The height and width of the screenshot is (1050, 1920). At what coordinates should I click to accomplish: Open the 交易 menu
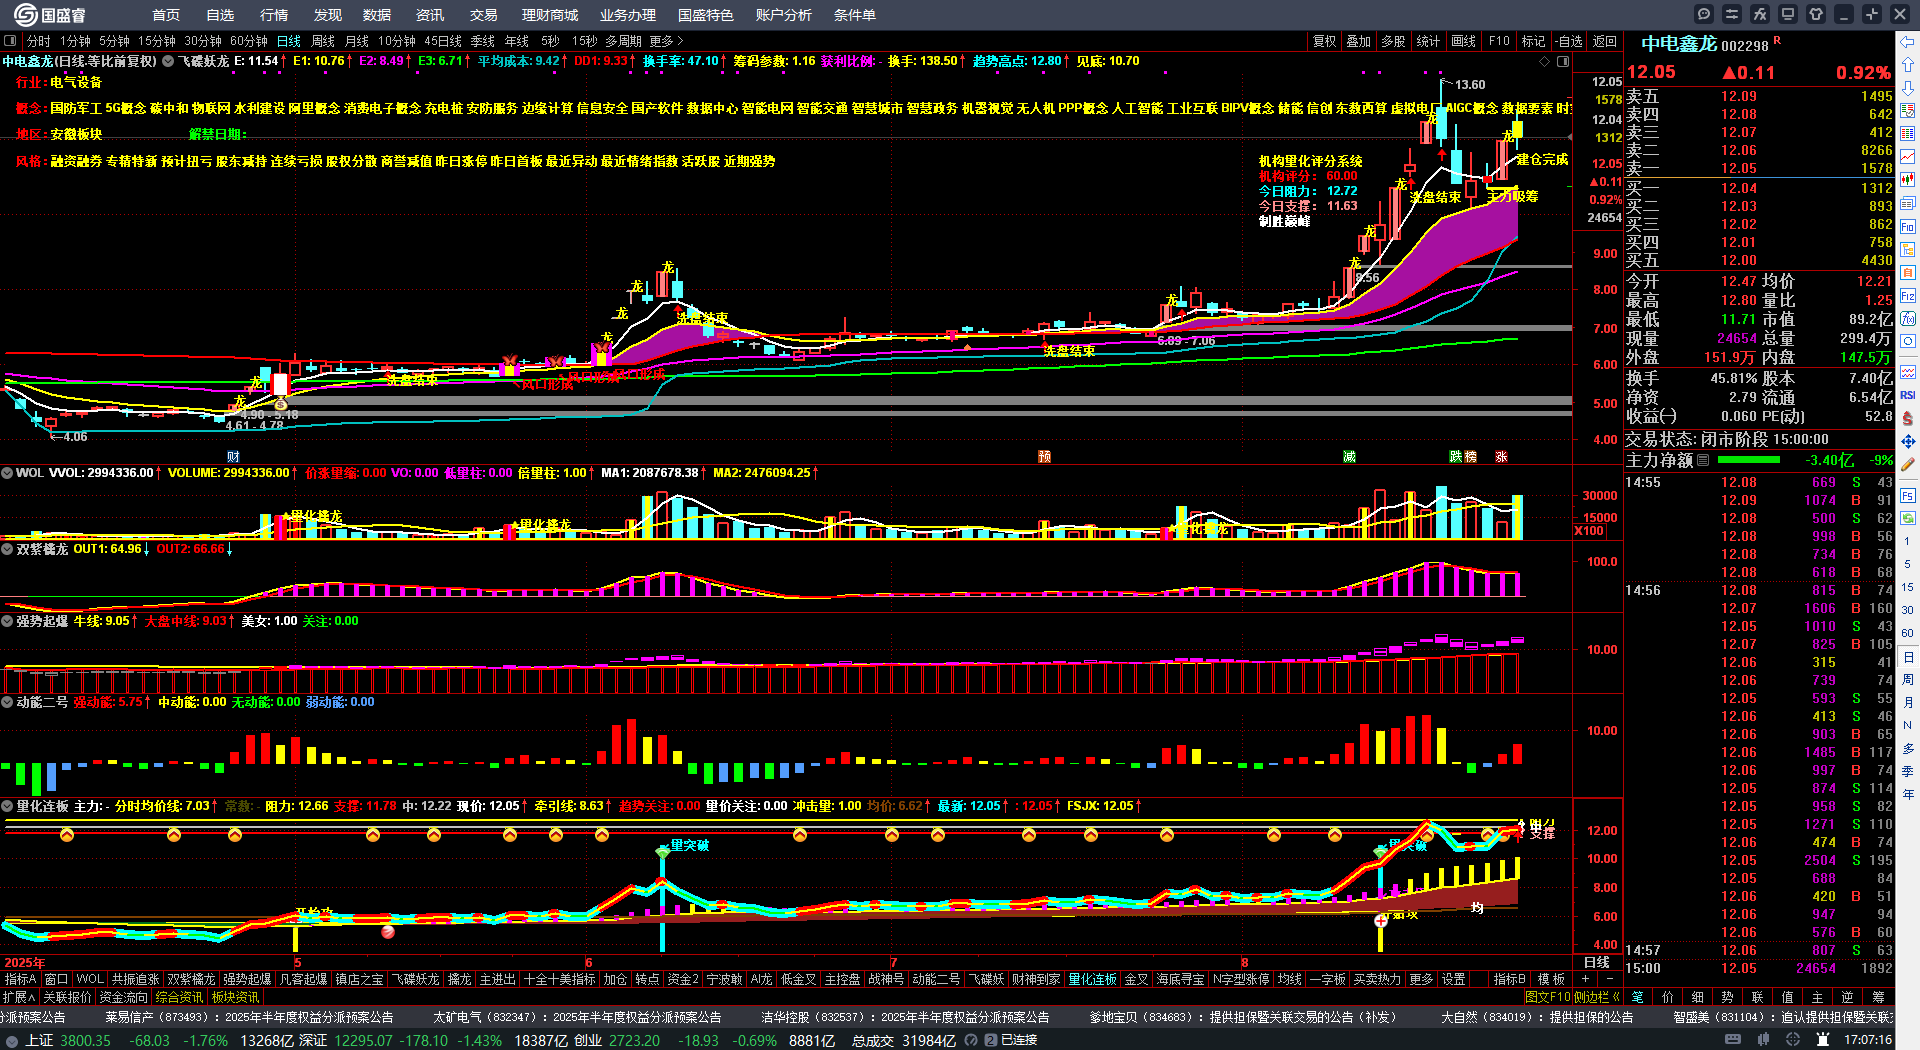click(x=484, y=15)
